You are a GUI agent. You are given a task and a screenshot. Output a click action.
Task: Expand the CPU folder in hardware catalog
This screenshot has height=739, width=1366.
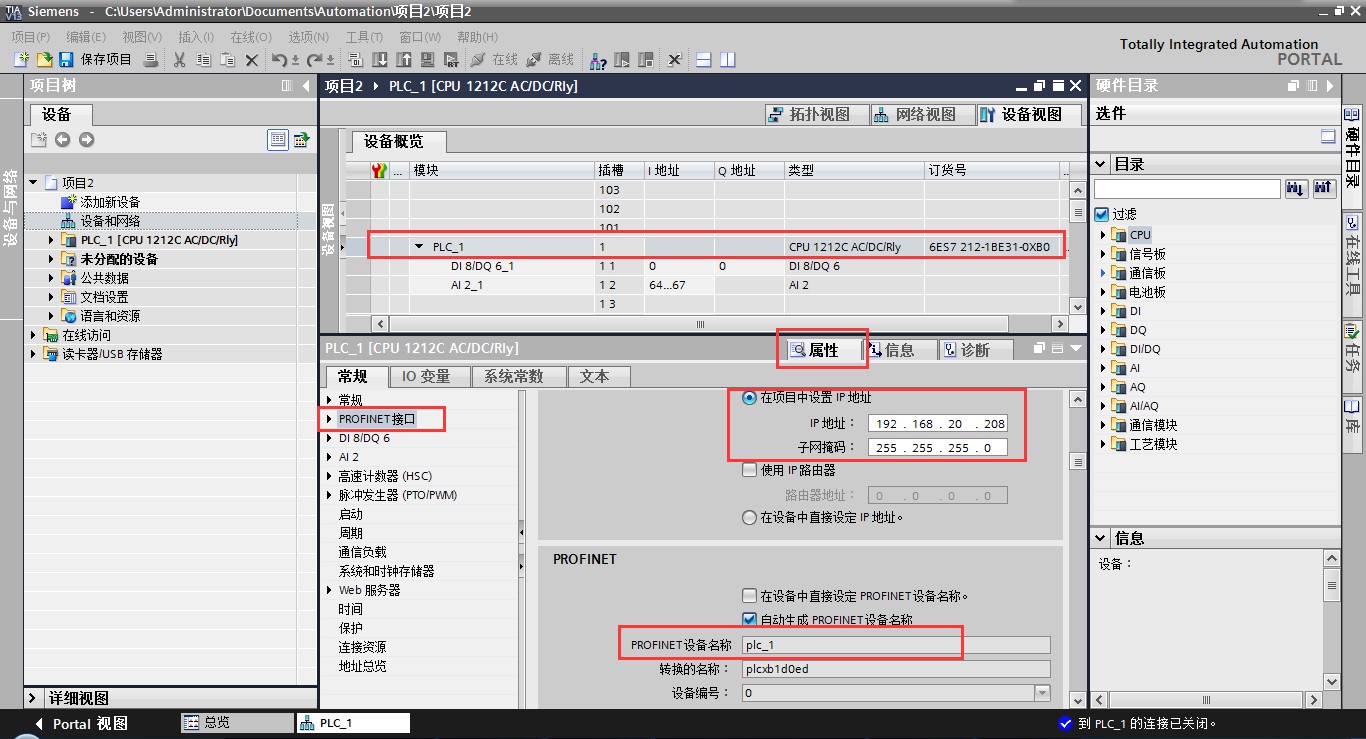(x=1103, y=235)
